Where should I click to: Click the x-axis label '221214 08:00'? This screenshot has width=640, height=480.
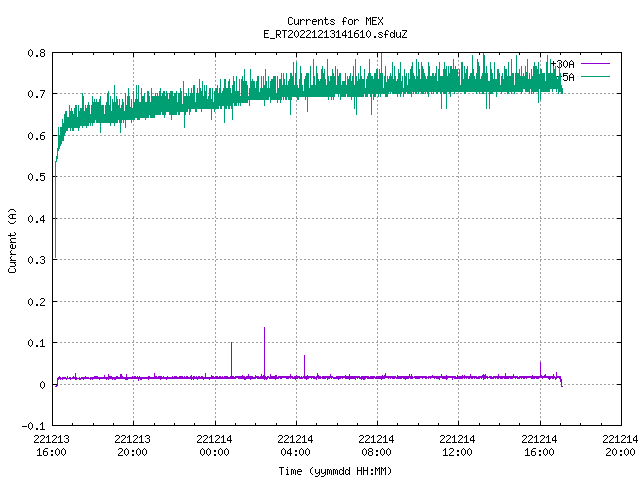[376, 446]
